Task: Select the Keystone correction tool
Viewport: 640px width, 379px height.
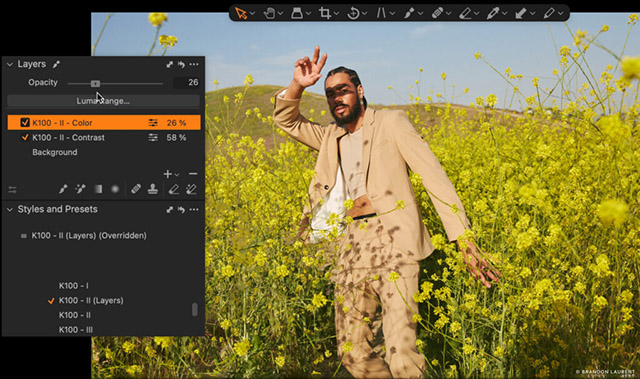Action: click(x=381, y=13)
